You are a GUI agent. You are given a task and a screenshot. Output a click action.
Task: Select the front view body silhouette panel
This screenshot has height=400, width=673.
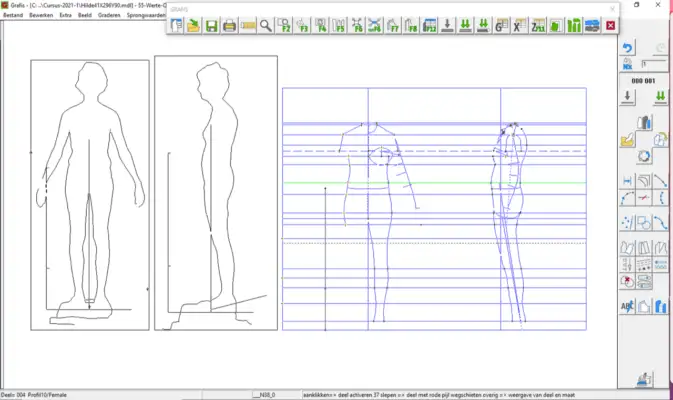pos(90,195)
